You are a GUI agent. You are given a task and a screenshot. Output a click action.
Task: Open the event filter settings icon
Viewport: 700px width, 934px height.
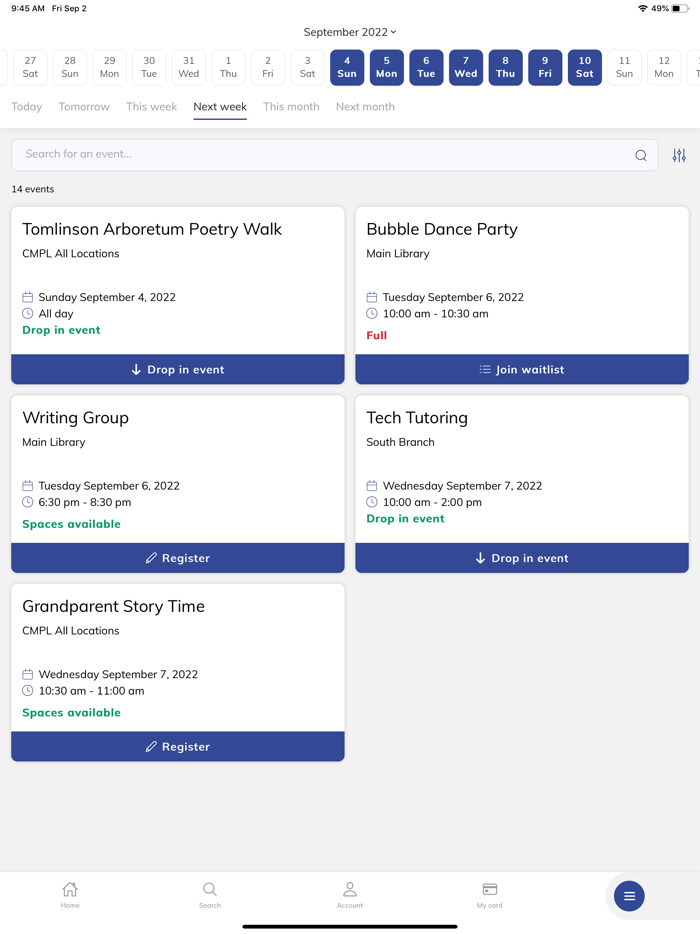679,155
